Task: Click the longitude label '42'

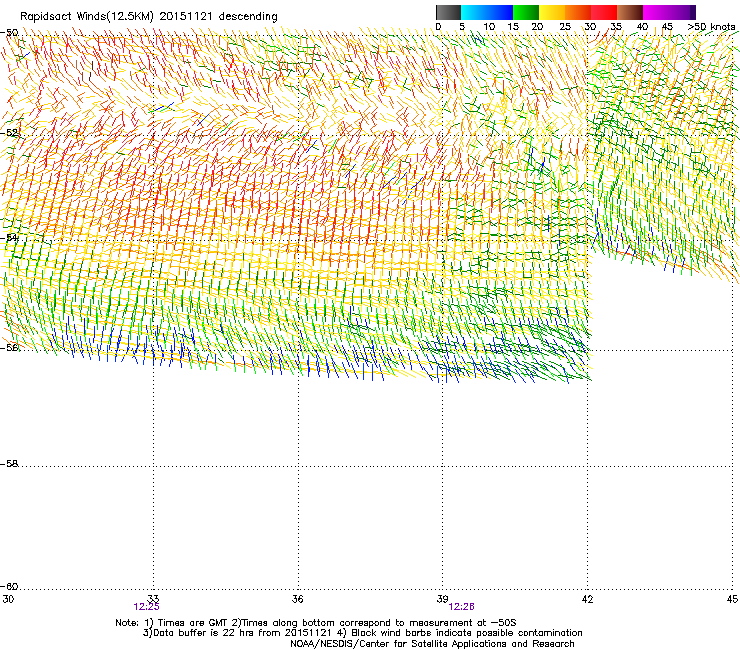Action: (588, 599)
